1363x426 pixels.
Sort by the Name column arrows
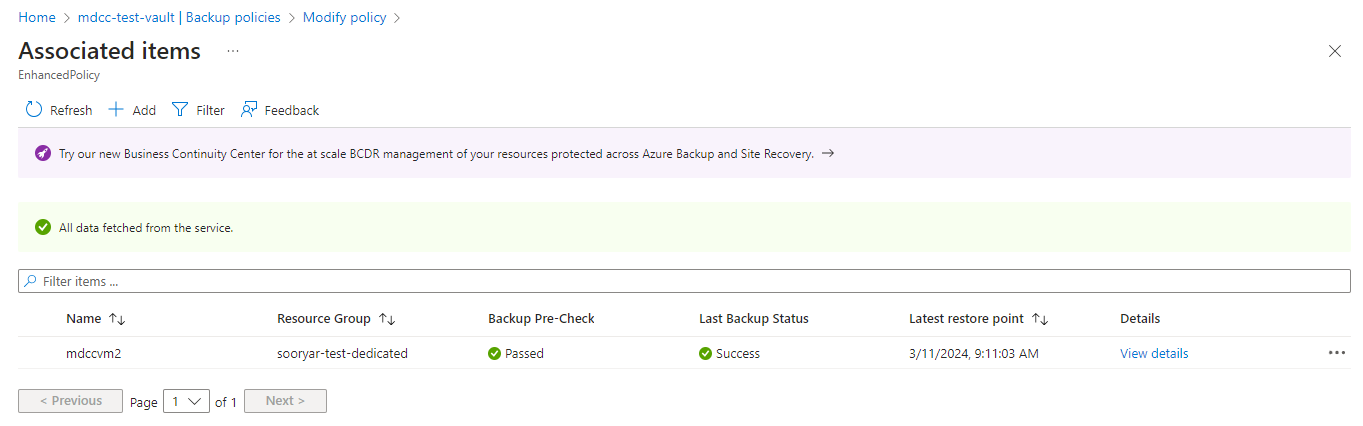[117, 319]
